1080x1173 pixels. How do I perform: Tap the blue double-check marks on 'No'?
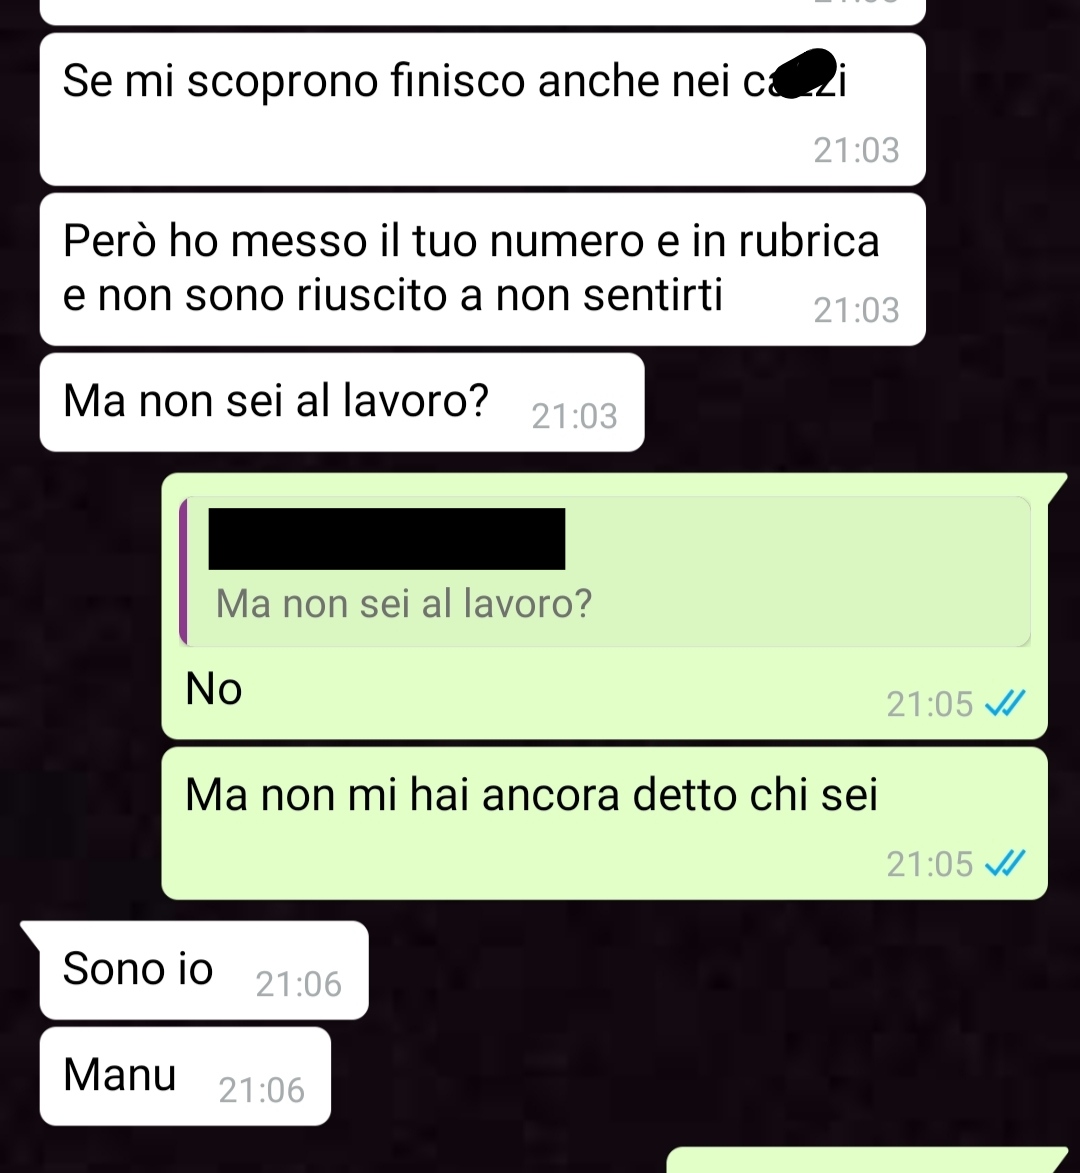coord(1005,704)
